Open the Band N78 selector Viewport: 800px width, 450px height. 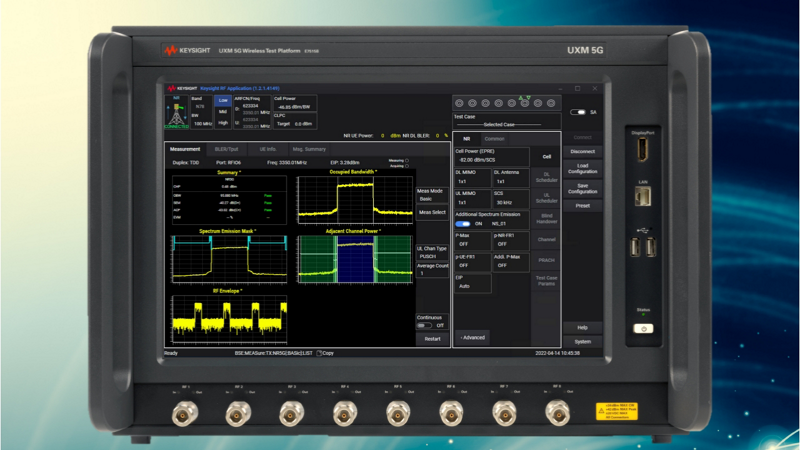tap(201, 103)
